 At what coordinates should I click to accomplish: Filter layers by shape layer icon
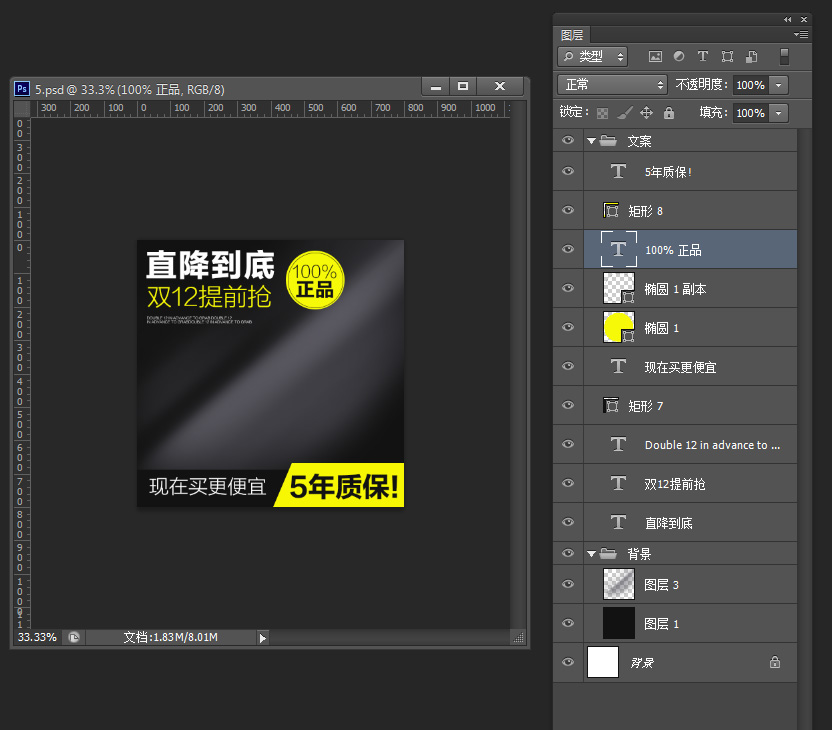(727, 56)
